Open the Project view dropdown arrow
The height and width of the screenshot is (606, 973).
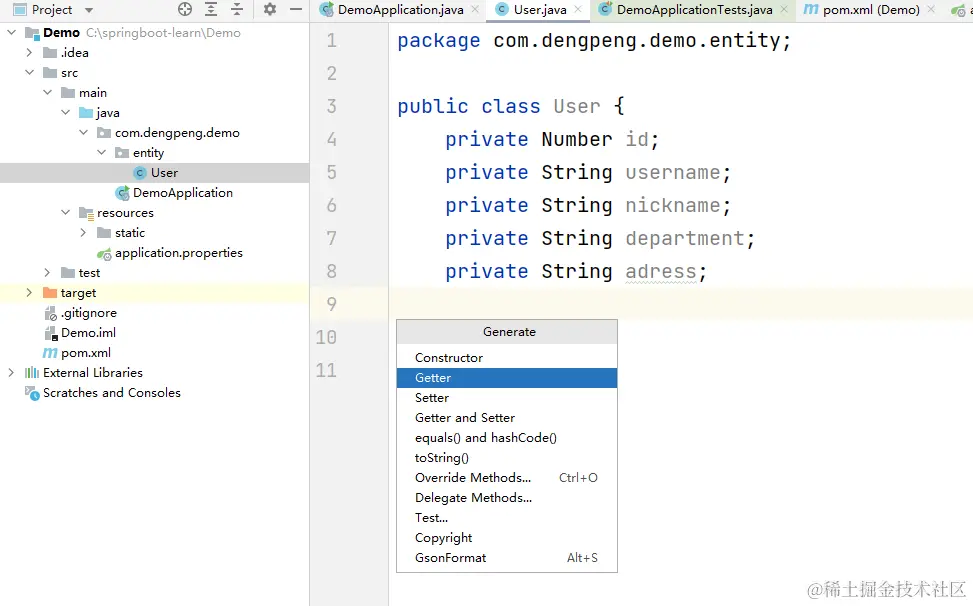coord(89,10)
